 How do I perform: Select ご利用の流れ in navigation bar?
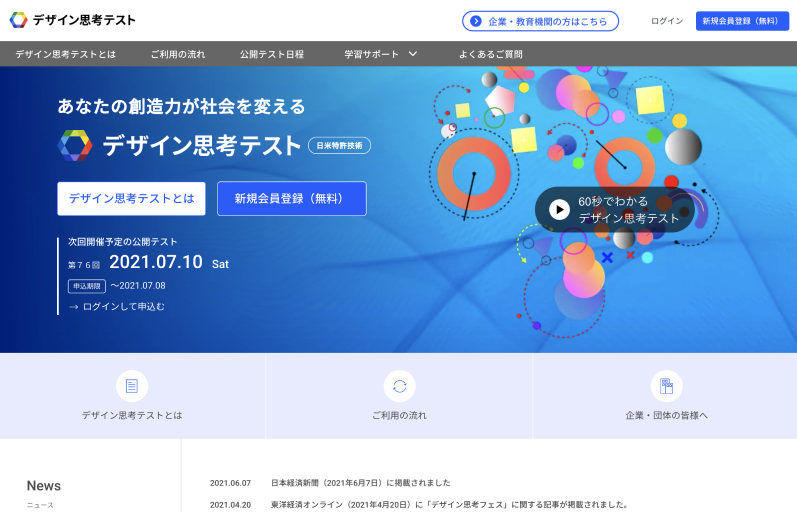(178, 54)
